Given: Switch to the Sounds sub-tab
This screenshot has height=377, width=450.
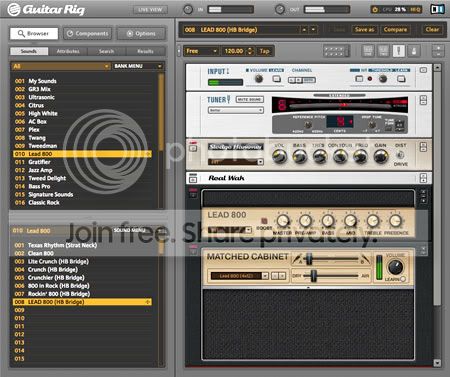Looking at the screenshot, I should tap(29, 51).
